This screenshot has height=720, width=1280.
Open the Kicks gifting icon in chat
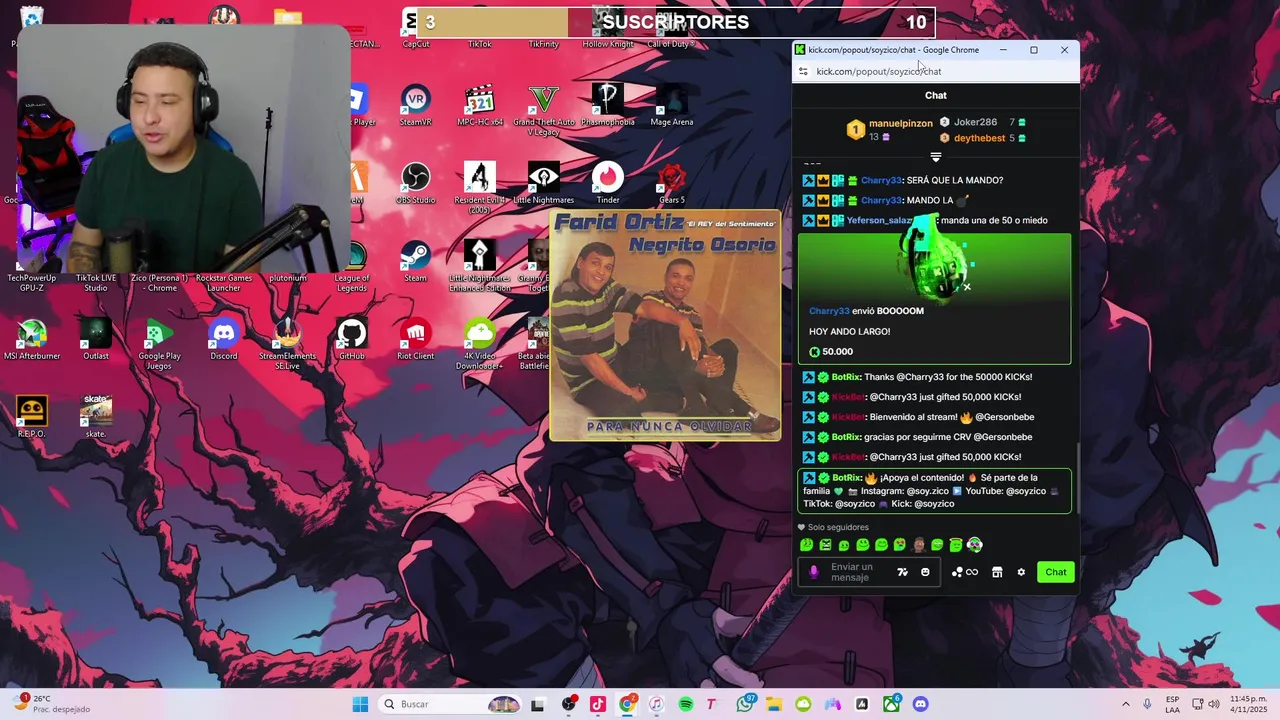pyautogui.click(x=965, y=572)
